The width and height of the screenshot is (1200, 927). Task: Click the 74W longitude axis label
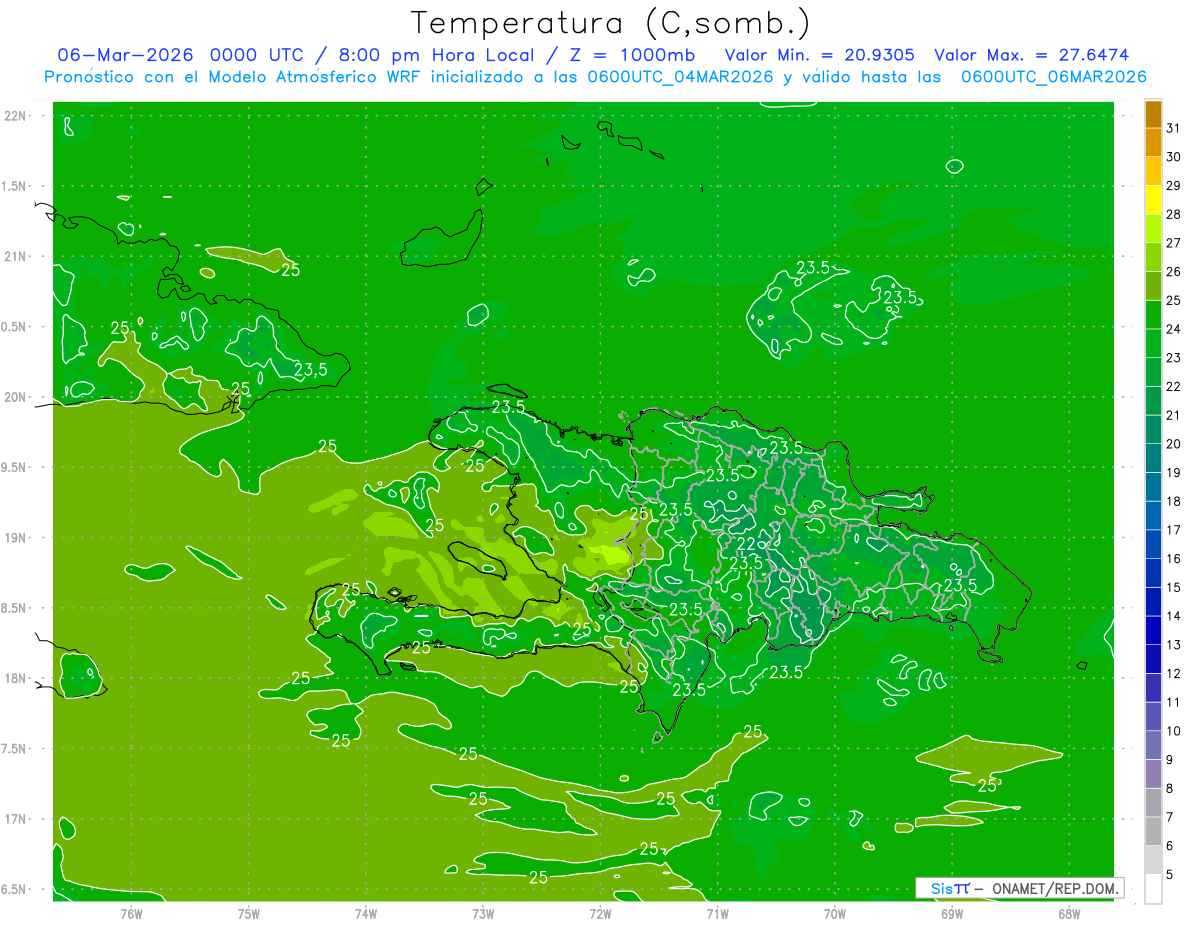click(365, 913)
